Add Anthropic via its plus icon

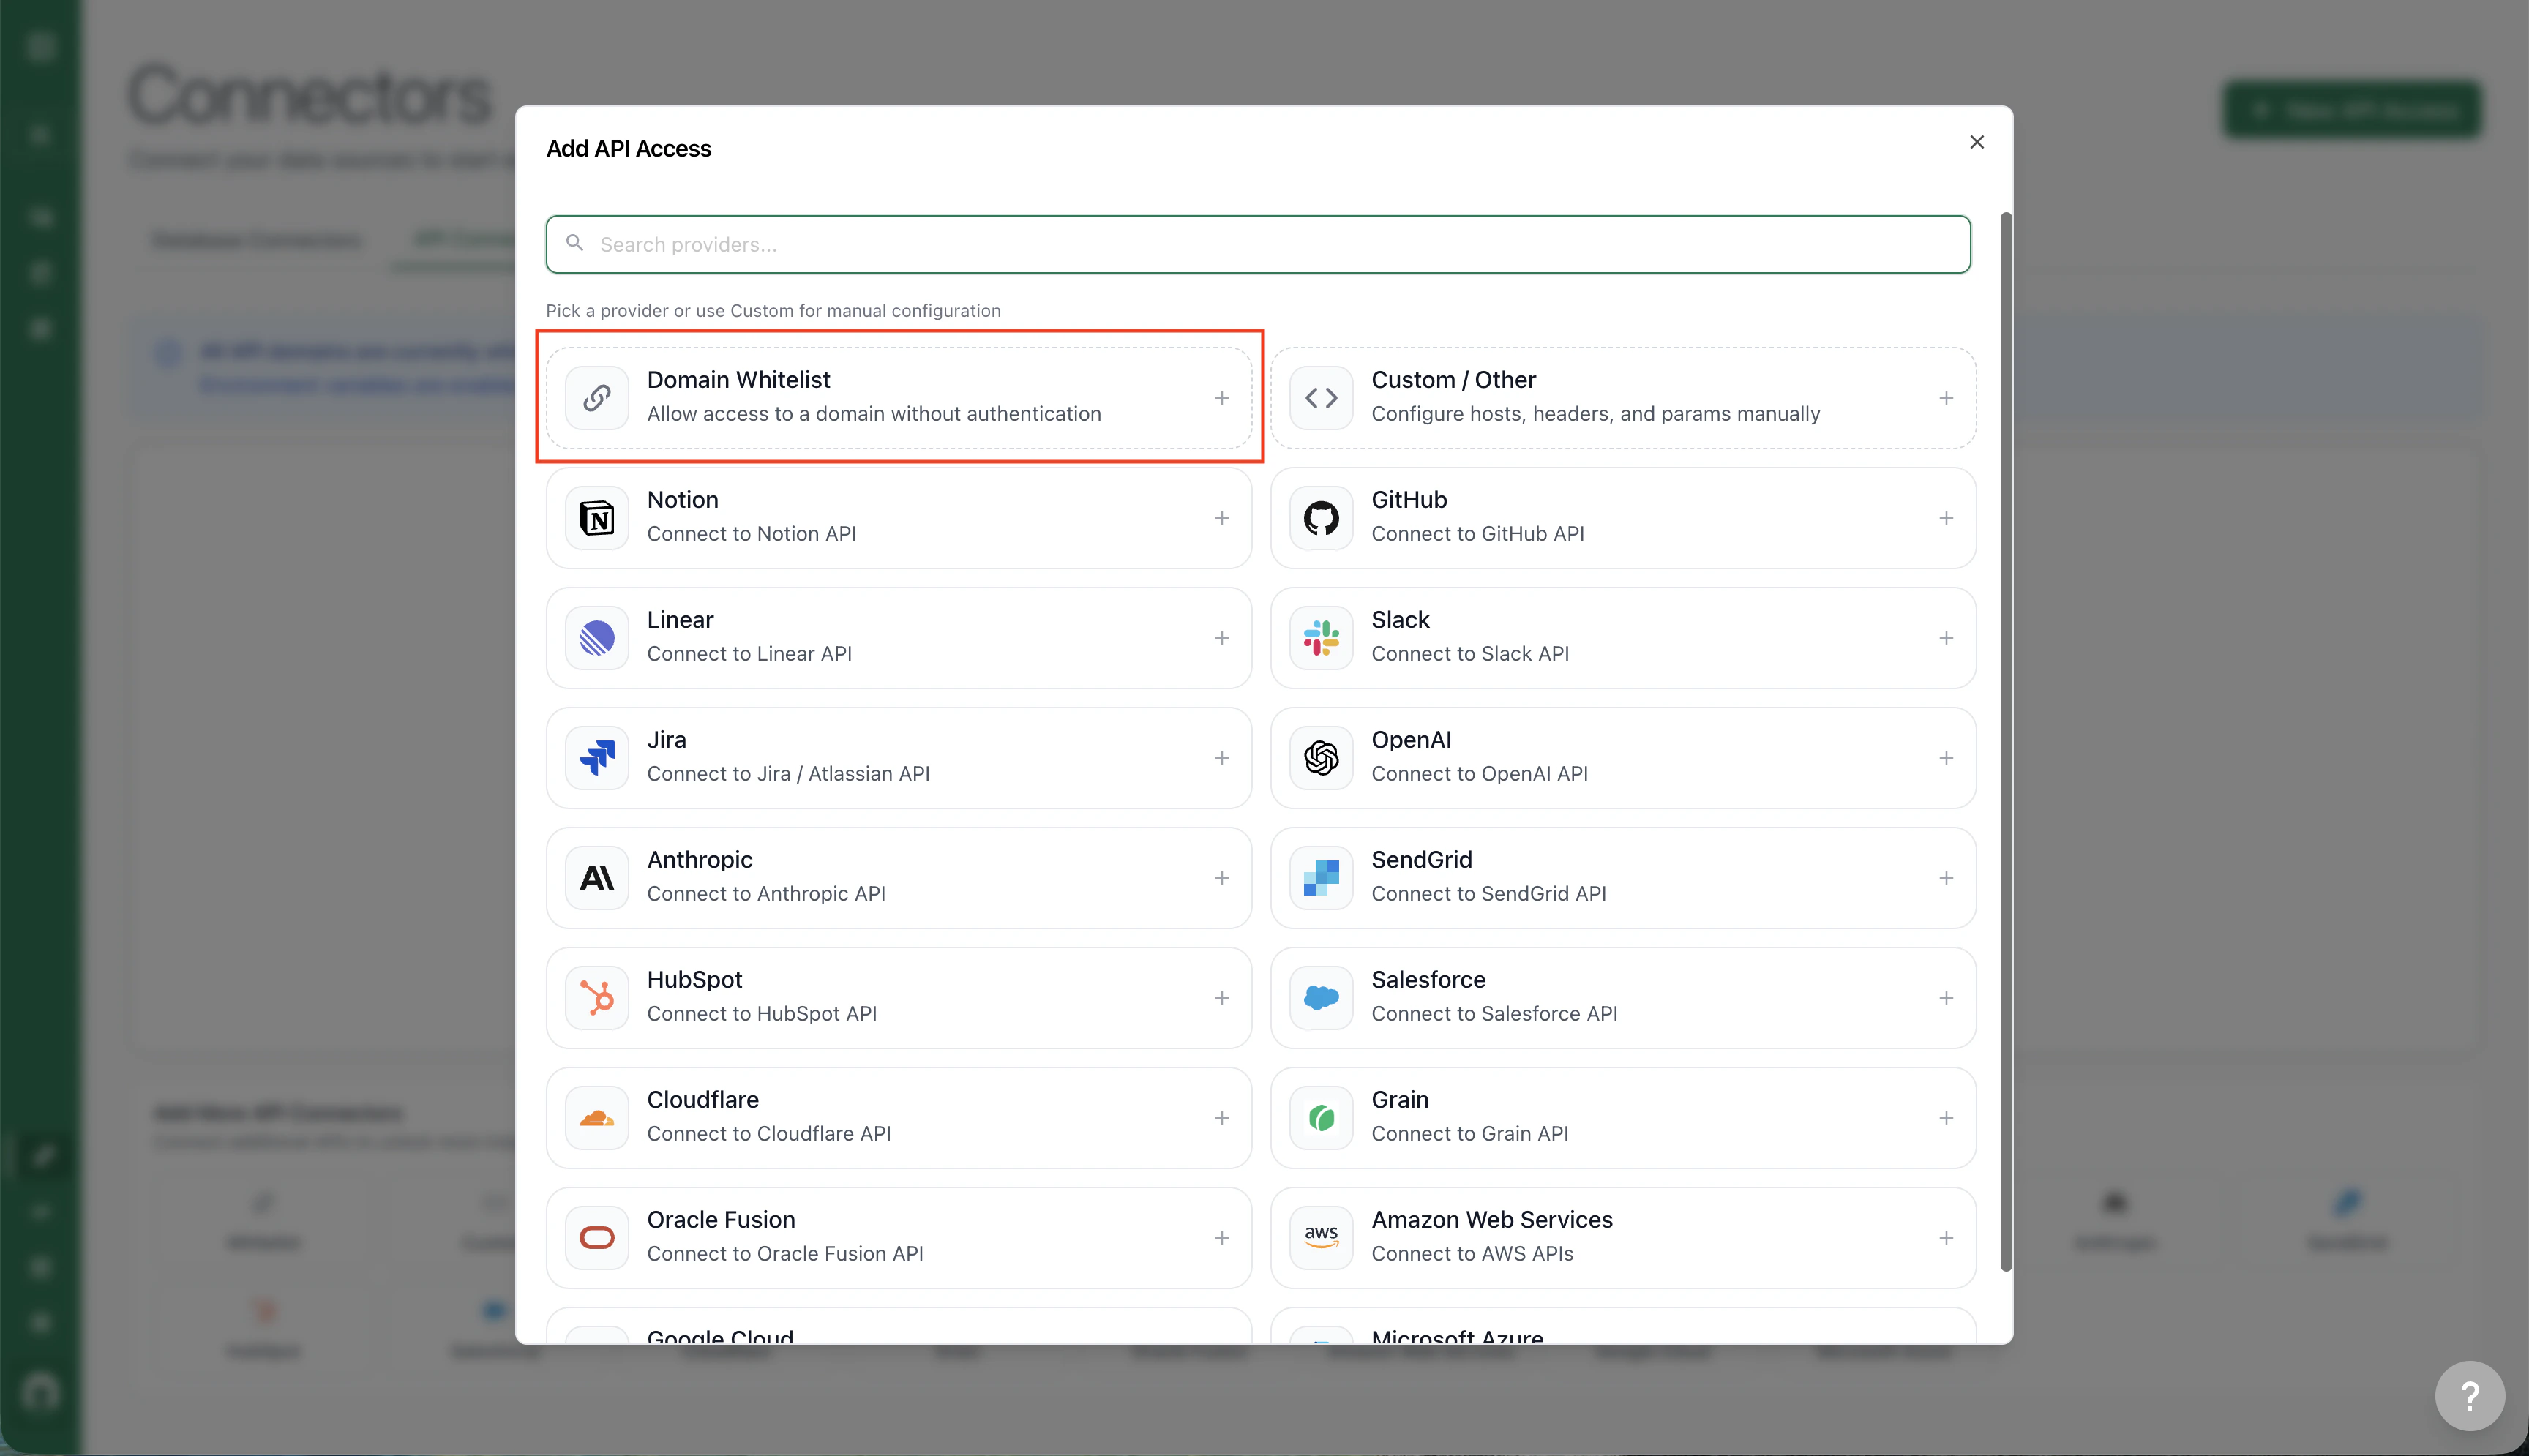click(x=1222, y=878)
